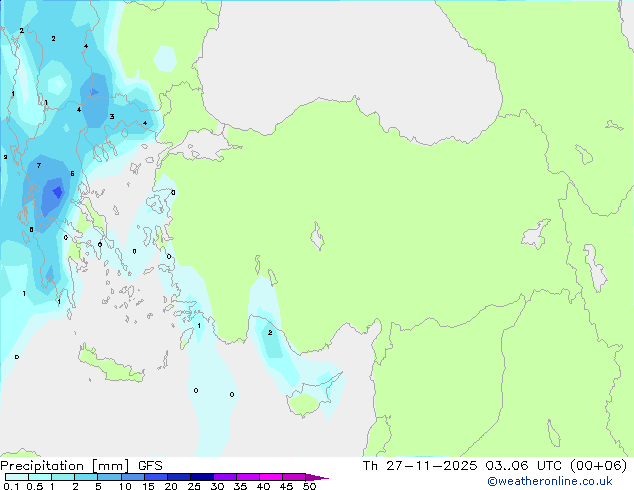Select the 40–45 mm magenta legend swatch
This screenshot has height=490, width=634.
[x=271, y=477]
